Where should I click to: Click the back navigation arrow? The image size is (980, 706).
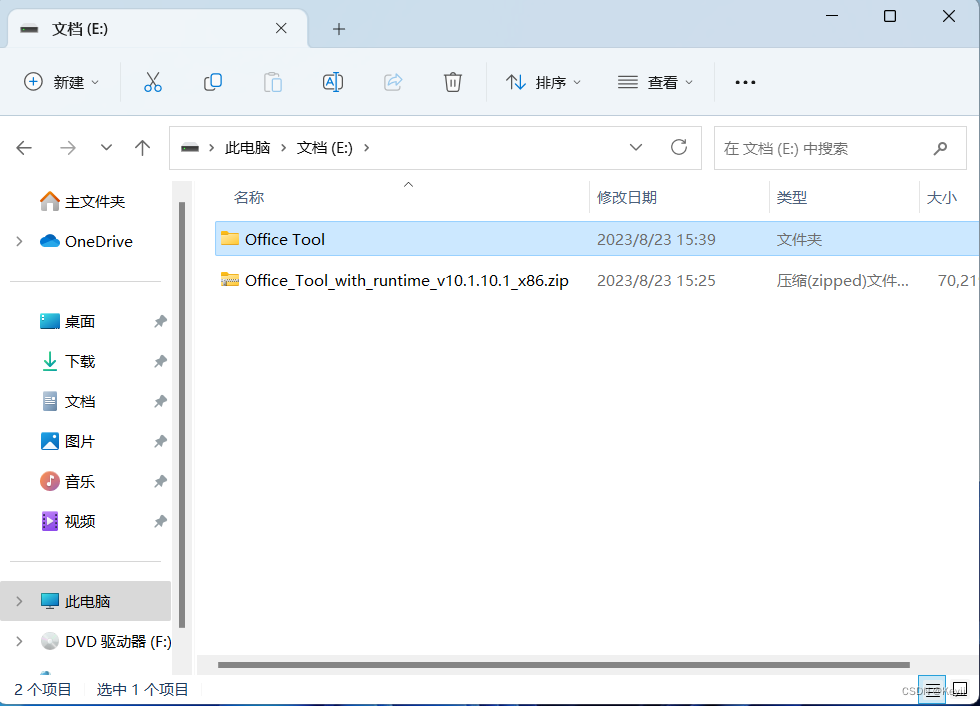click(23, 147)
